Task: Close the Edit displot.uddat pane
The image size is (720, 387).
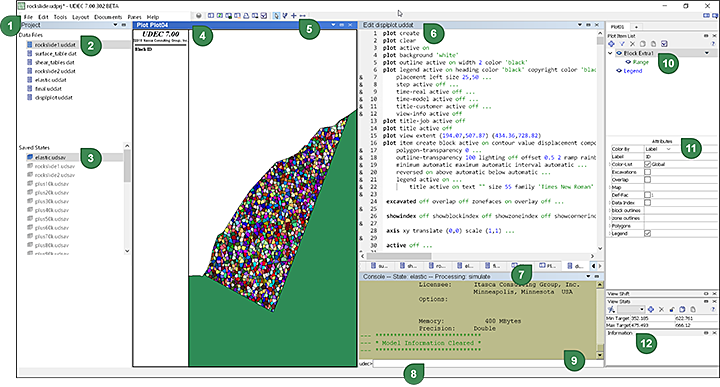Action: [596, 25]
